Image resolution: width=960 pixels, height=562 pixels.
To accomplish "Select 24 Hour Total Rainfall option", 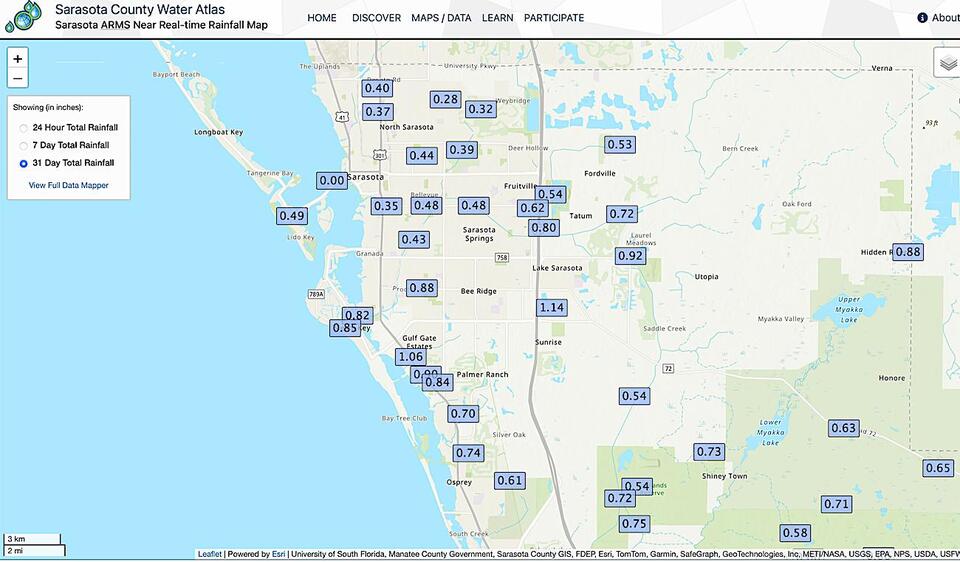I will pyautogui.click(x=23, y=128).
